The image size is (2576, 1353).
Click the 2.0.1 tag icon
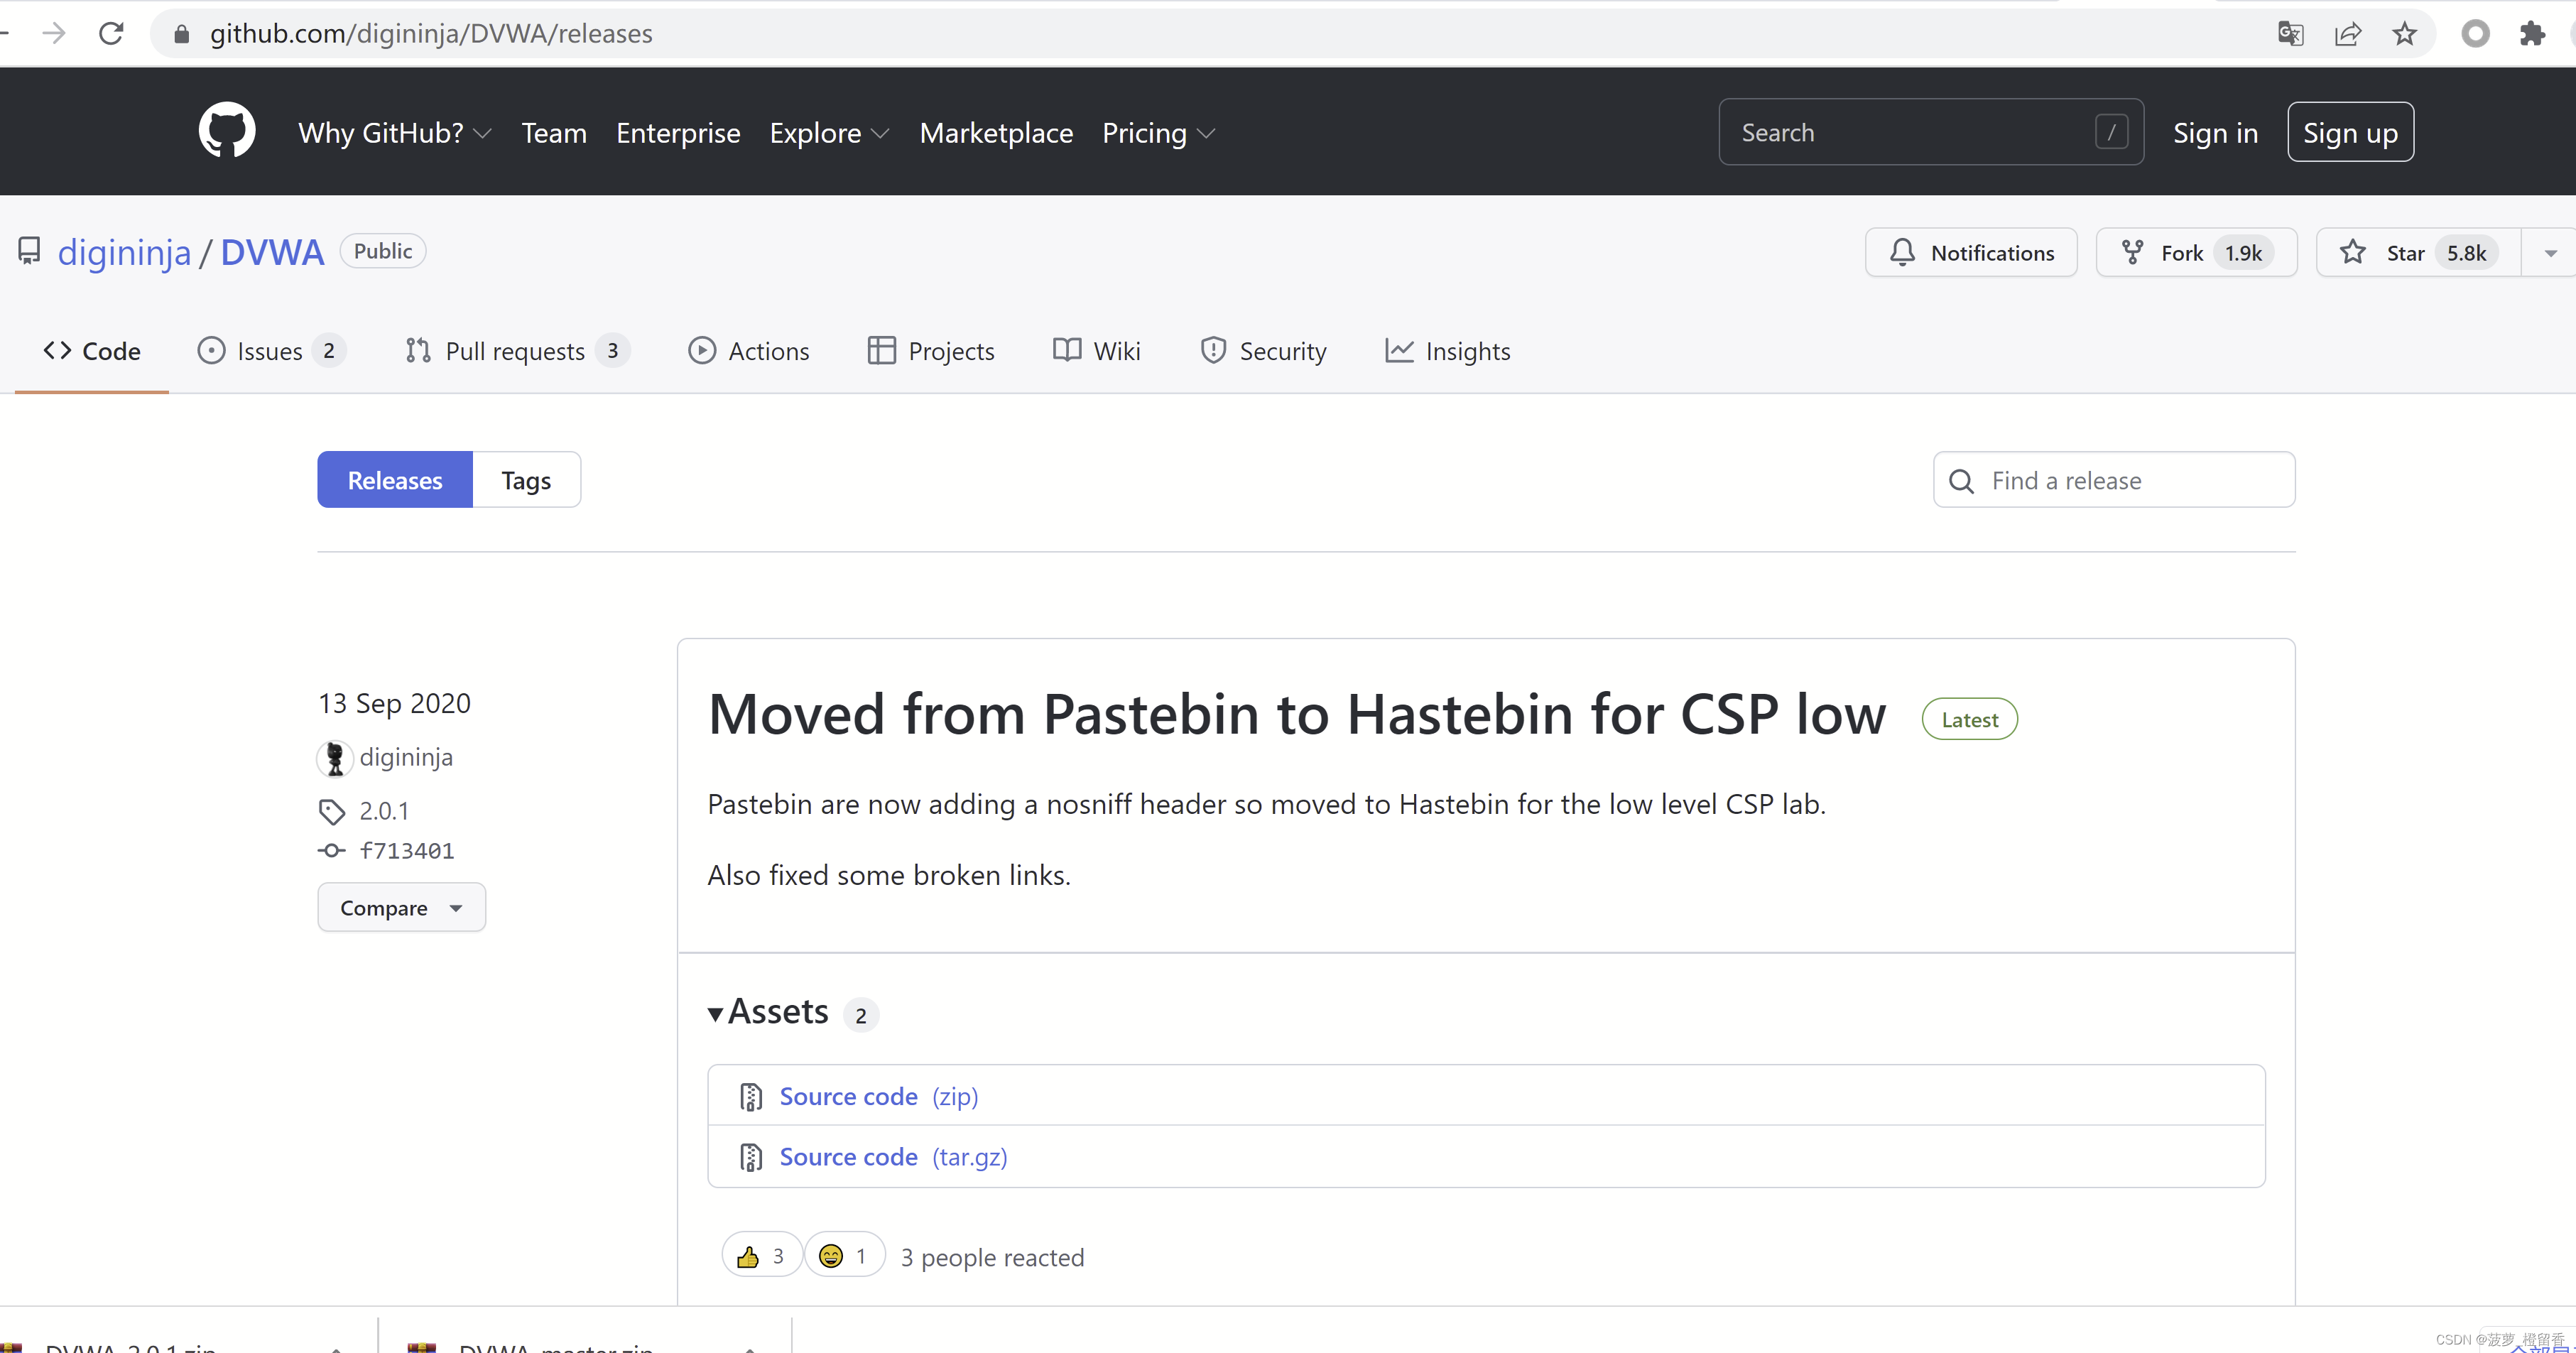click(x=332, y=811)
